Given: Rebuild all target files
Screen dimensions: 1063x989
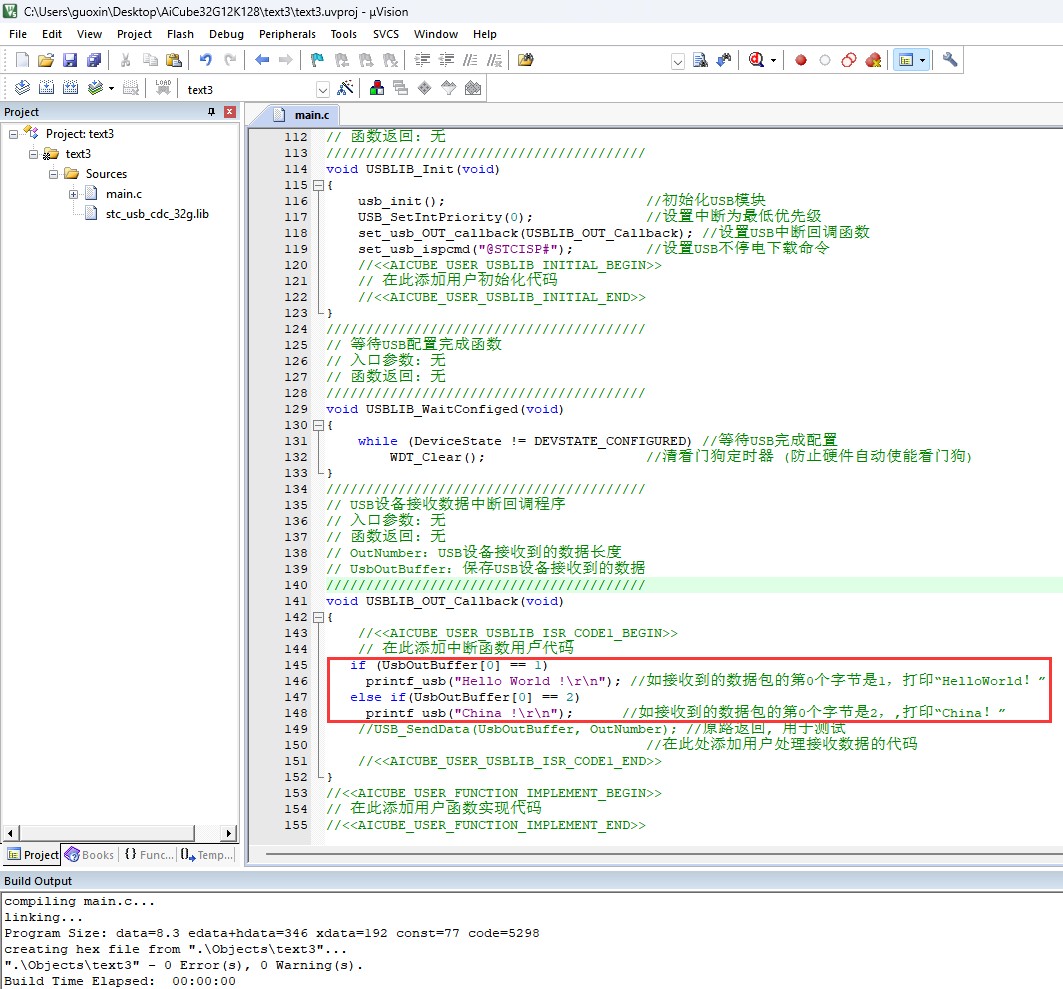Looking at the screenshot, I should (70, 88).
